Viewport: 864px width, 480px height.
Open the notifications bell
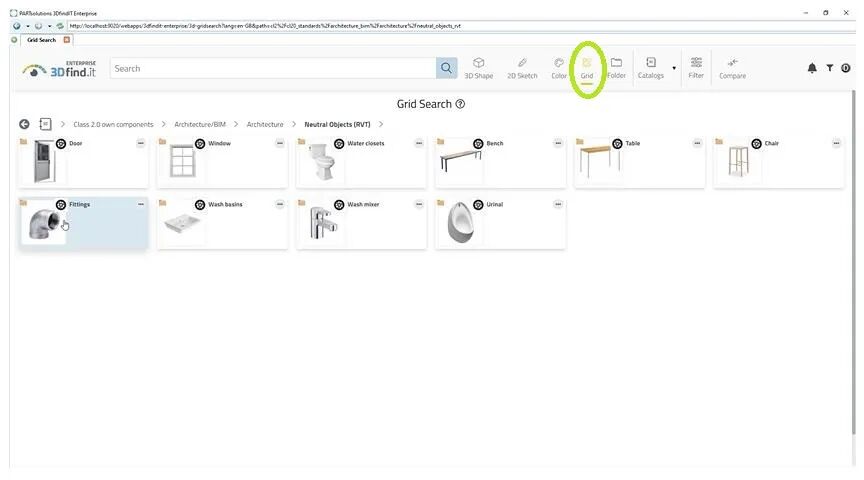(812, 68)
